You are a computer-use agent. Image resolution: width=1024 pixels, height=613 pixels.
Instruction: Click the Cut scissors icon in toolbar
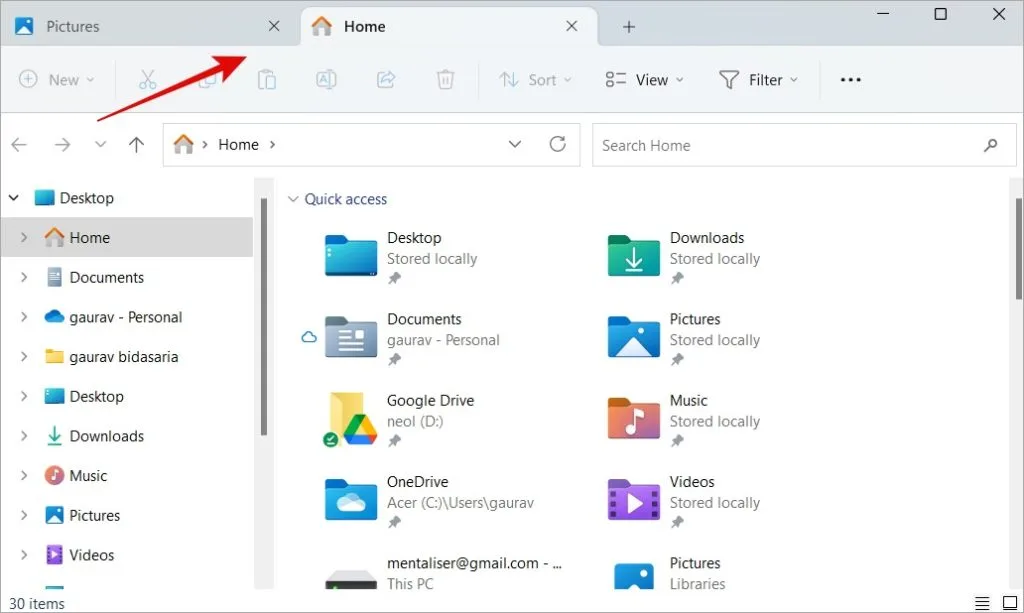[148, 80]
